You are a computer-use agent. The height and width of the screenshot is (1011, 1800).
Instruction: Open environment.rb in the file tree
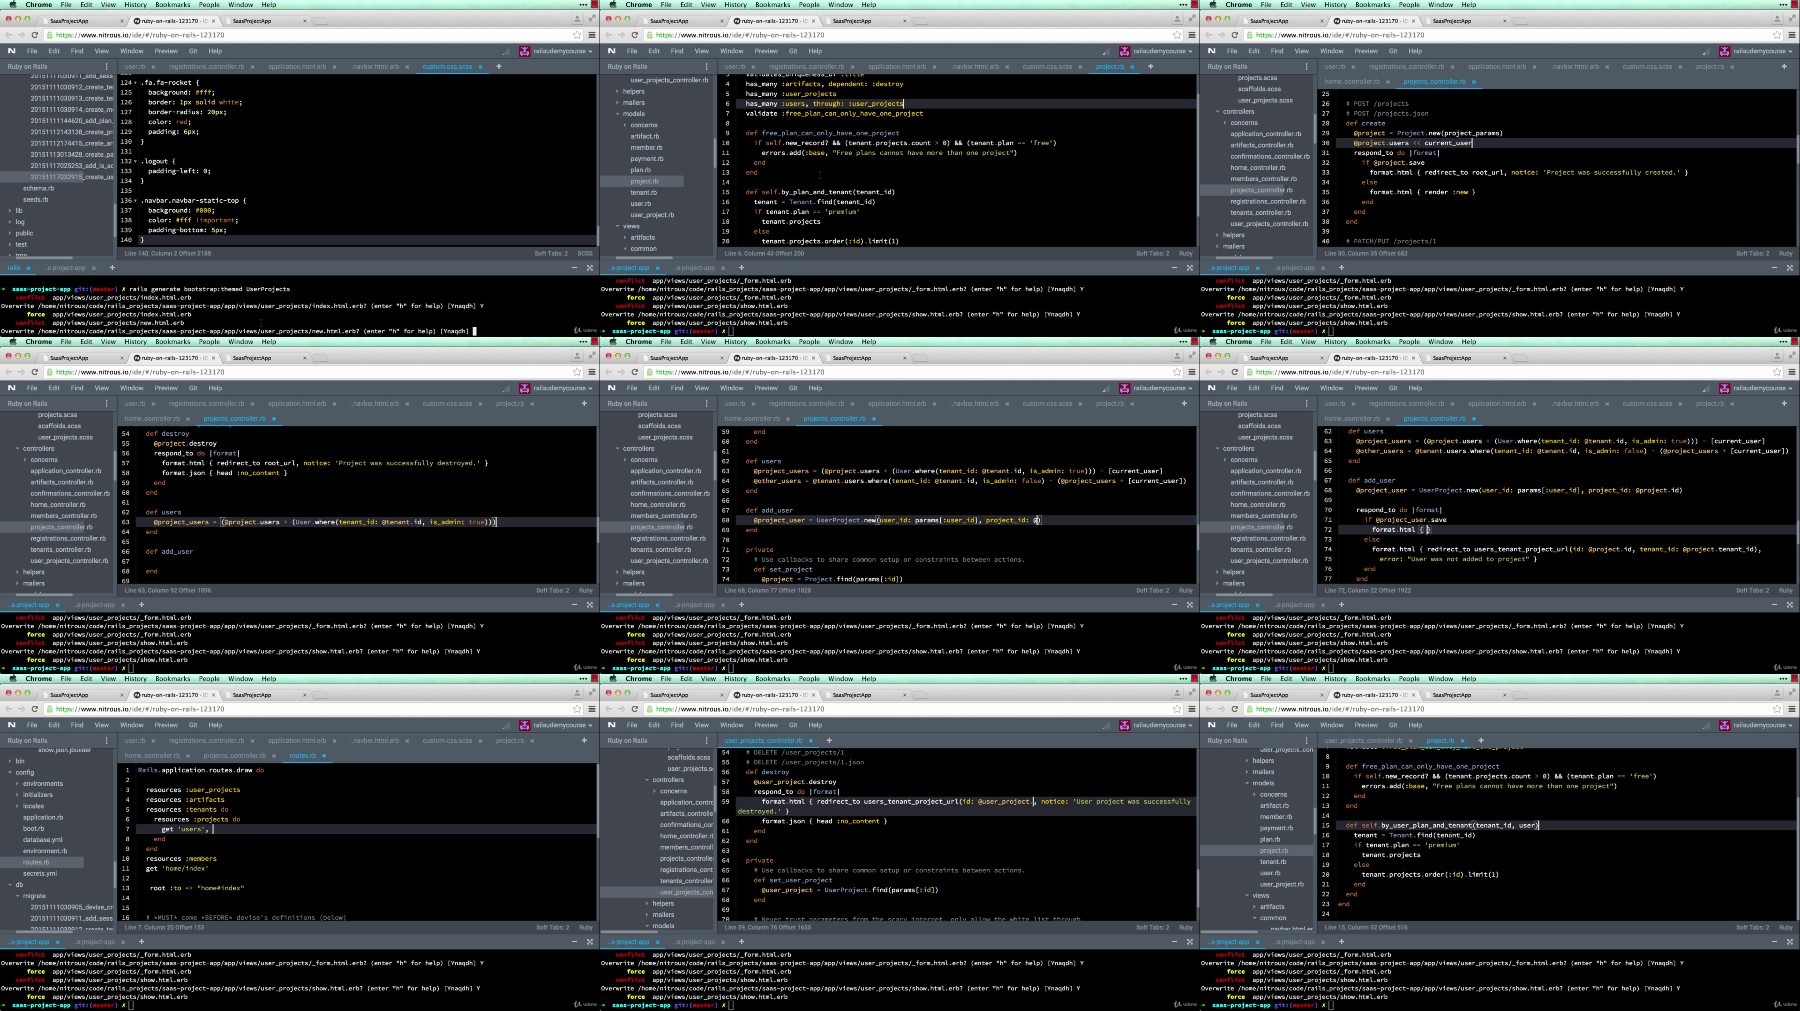45,851
